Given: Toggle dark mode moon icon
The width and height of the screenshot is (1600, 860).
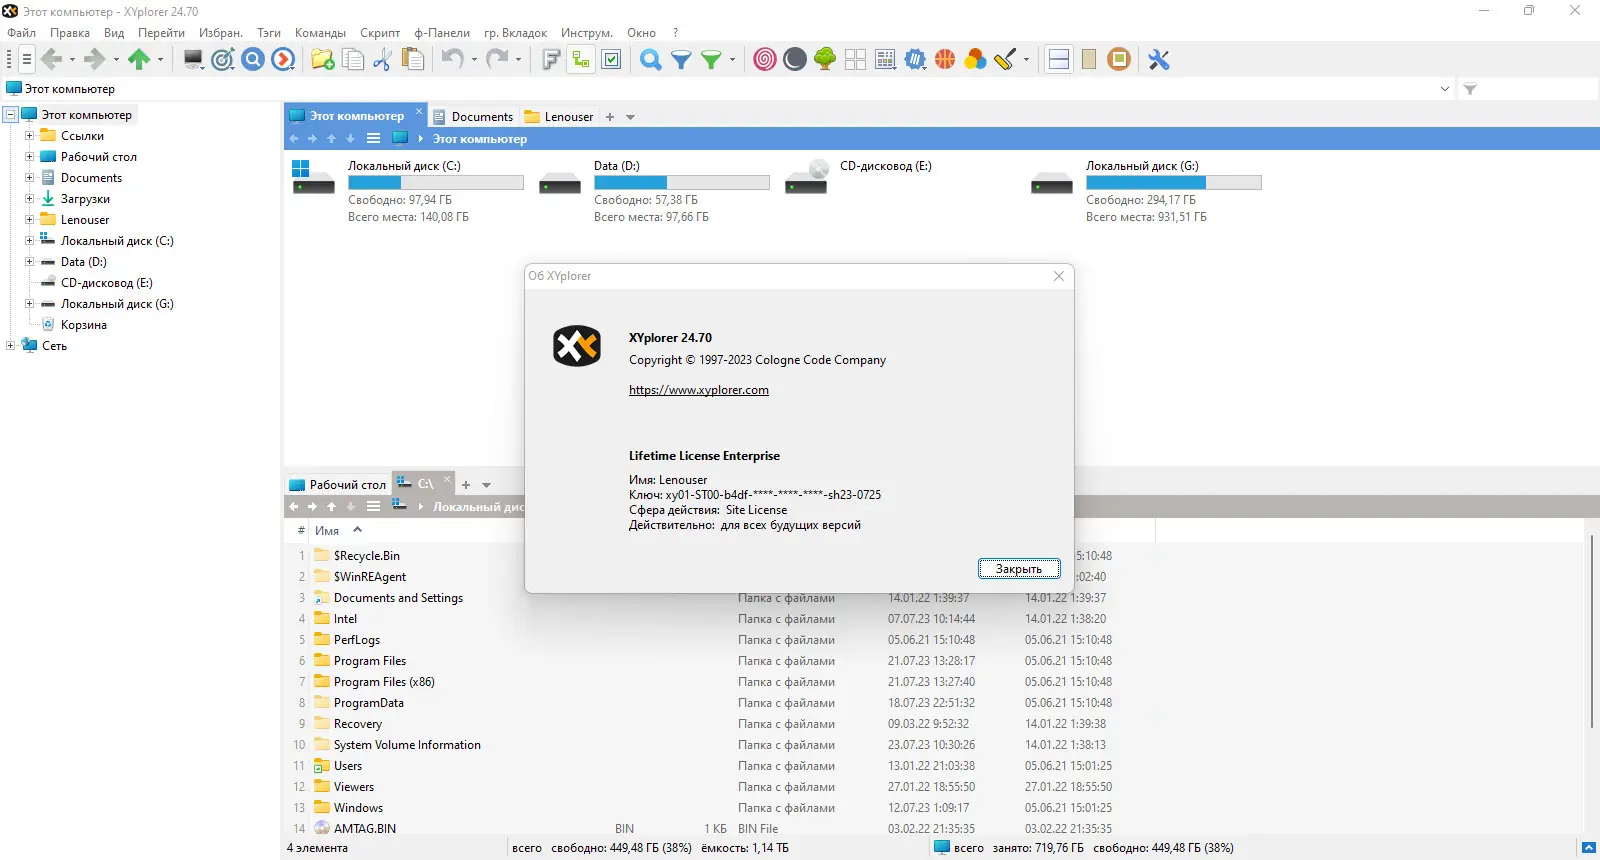Looking at the screenshot, I should 795,60.
